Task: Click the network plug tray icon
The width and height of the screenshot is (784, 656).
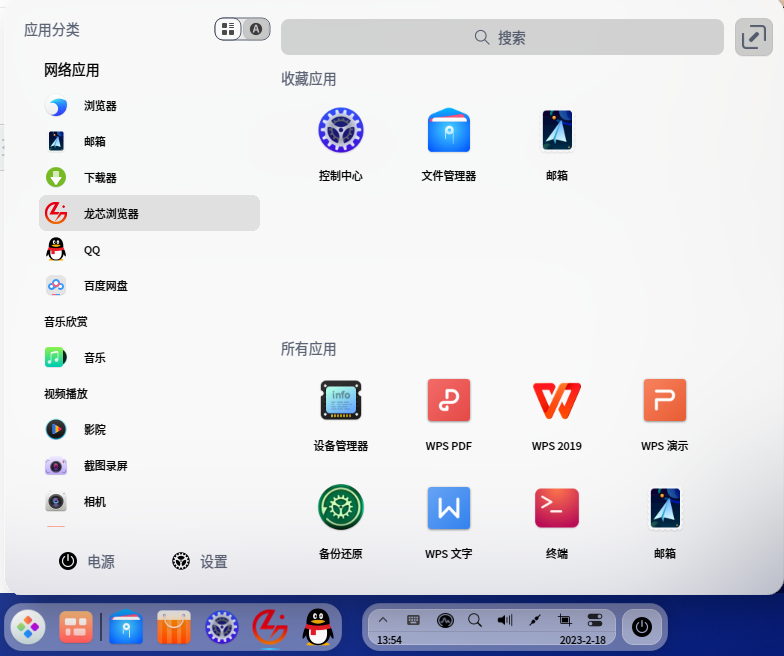Action: pos(535,620)
